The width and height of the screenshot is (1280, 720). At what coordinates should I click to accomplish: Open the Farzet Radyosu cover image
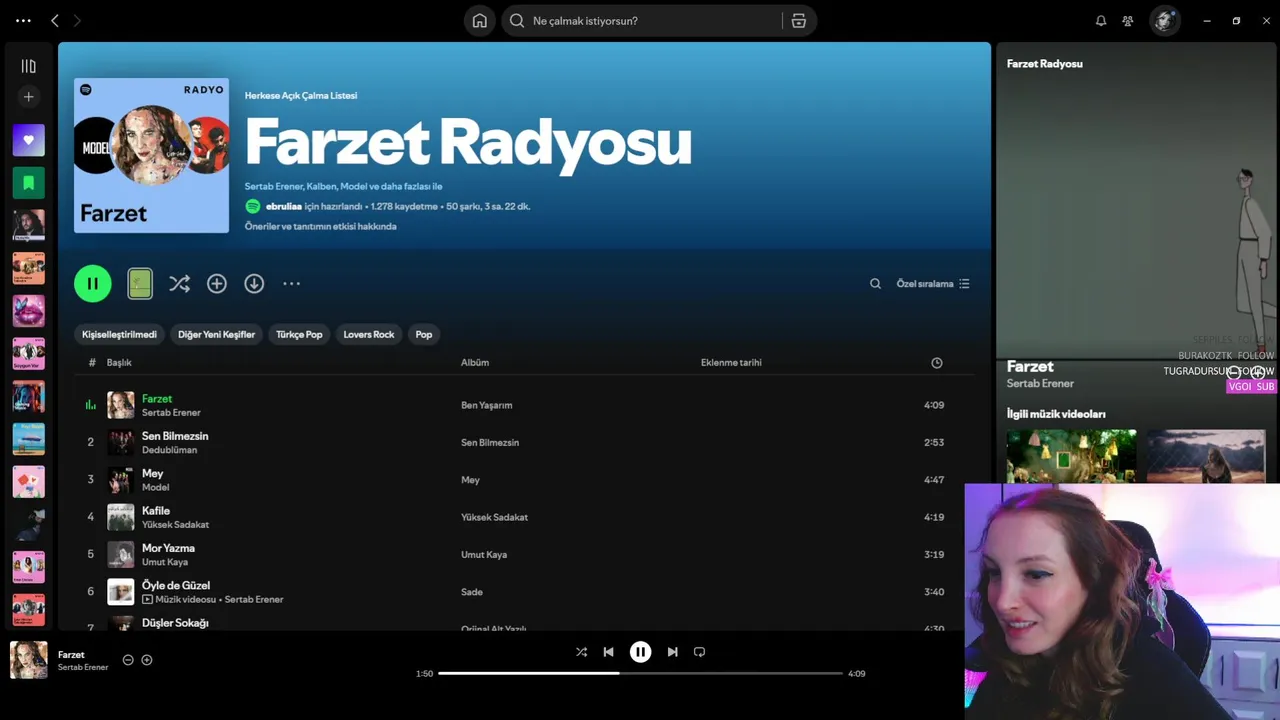click(x=151, y=155)
